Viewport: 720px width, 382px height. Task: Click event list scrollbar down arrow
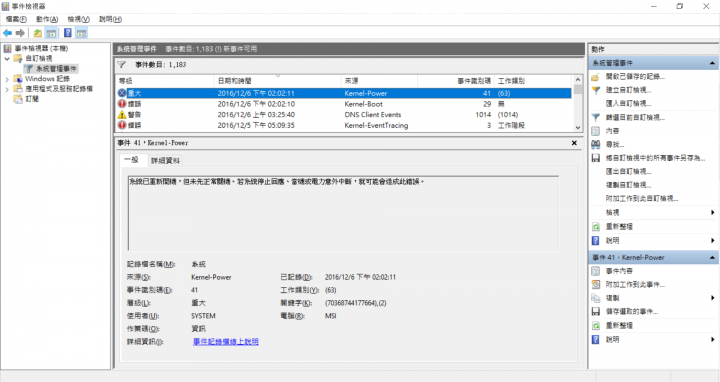pos(578,128)
